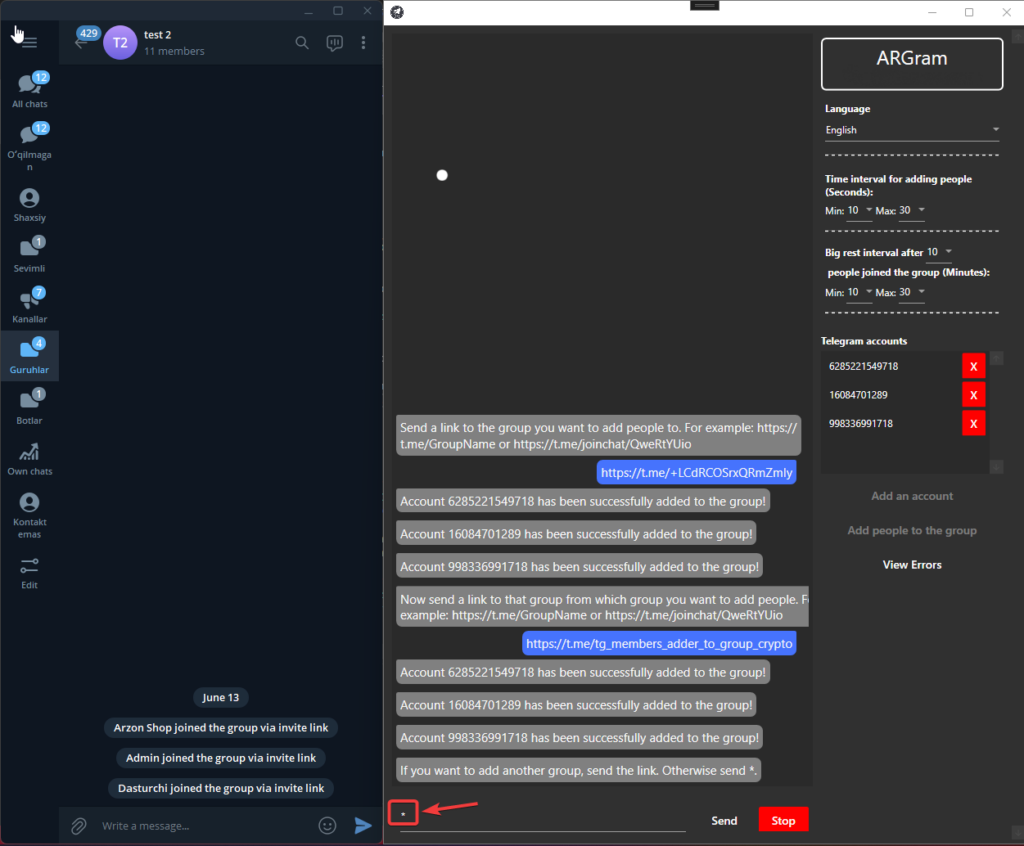
Task: Remove account 16084701289 with red X
Action: (x=973, y=395)
